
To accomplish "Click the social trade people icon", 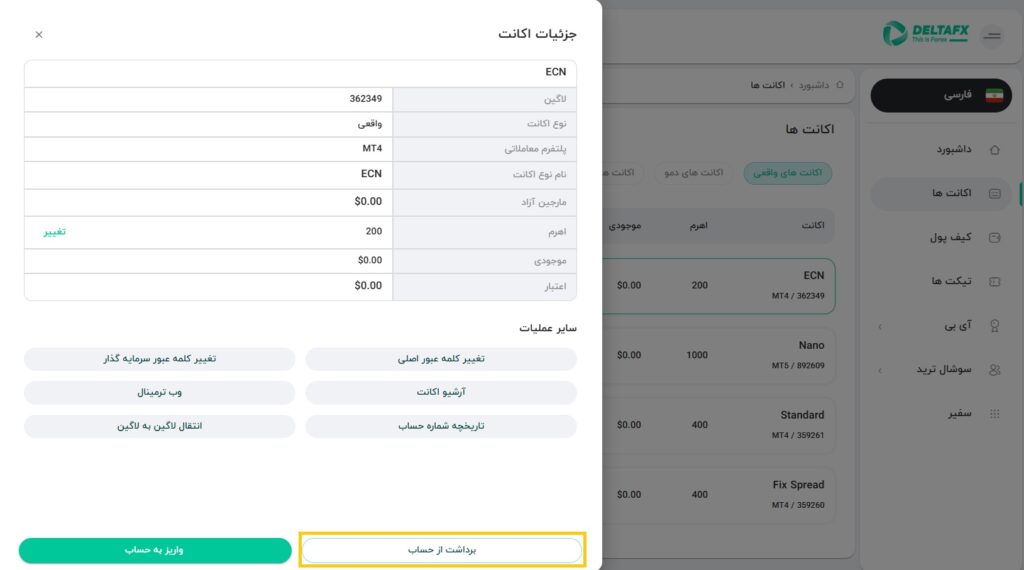I will point(994,370).
